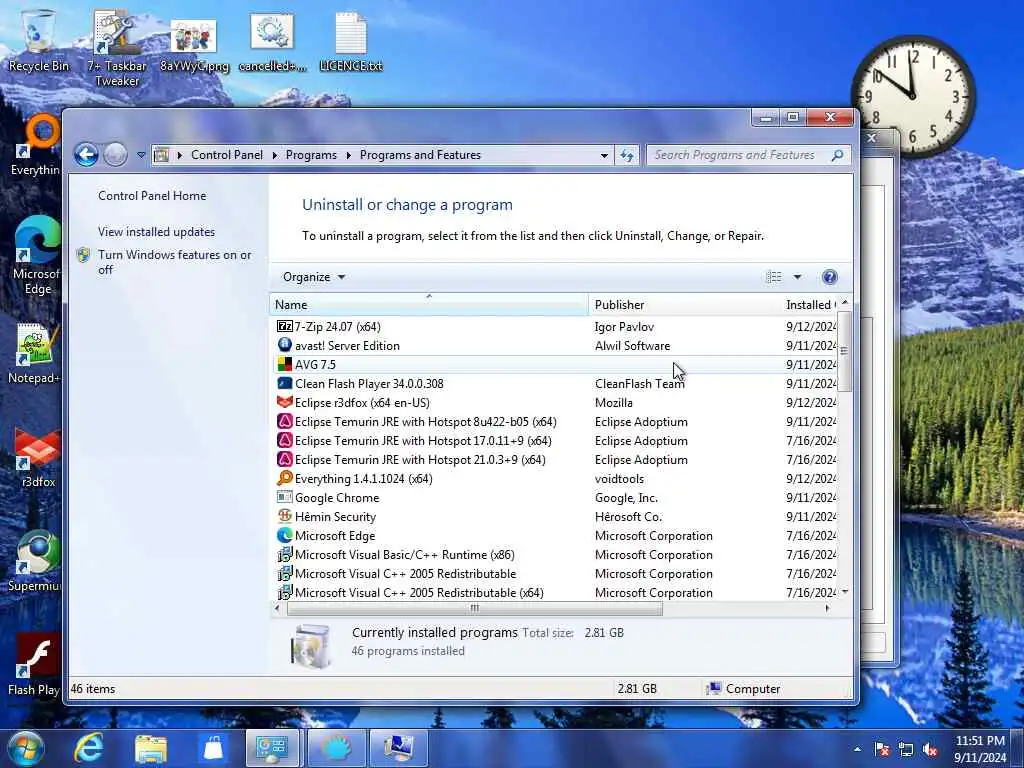Click the Programs breadcrumb
This screenshot has height=768, width=1024.
click(x=311, y=155)
